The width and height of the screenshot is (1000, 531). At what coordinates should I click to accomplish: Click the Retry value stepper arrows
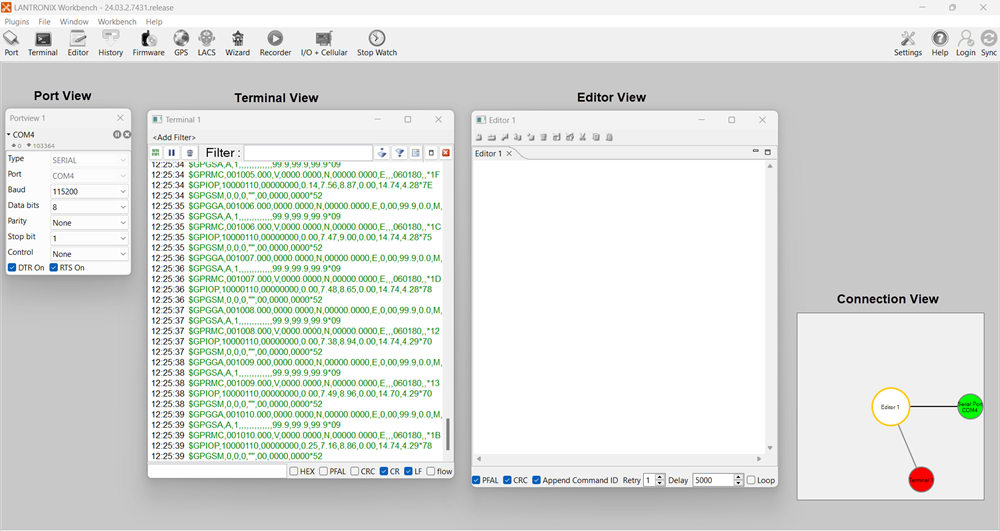point(660,480)
